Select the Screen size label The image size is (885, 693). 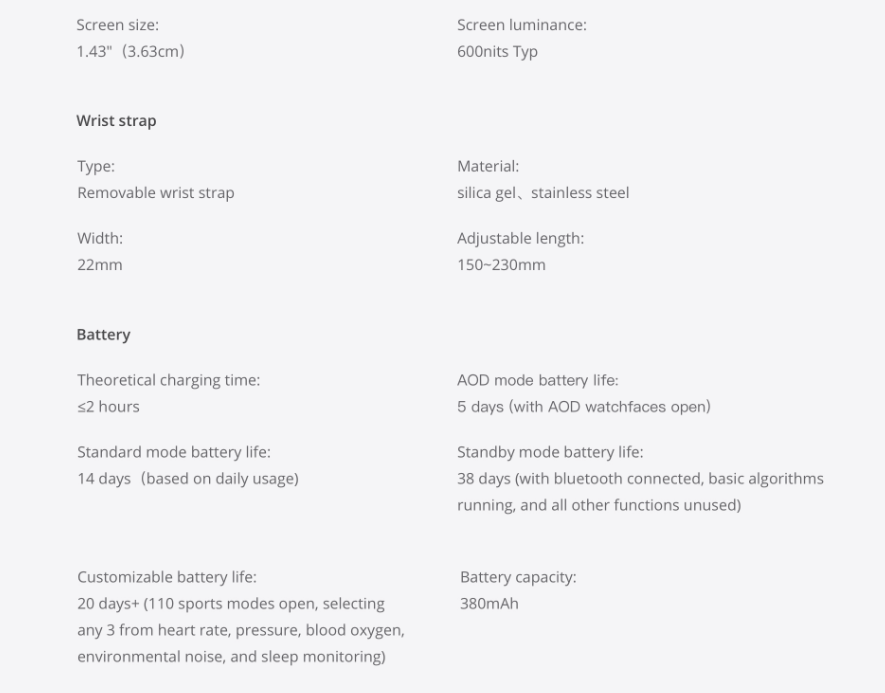coord(117,25)
